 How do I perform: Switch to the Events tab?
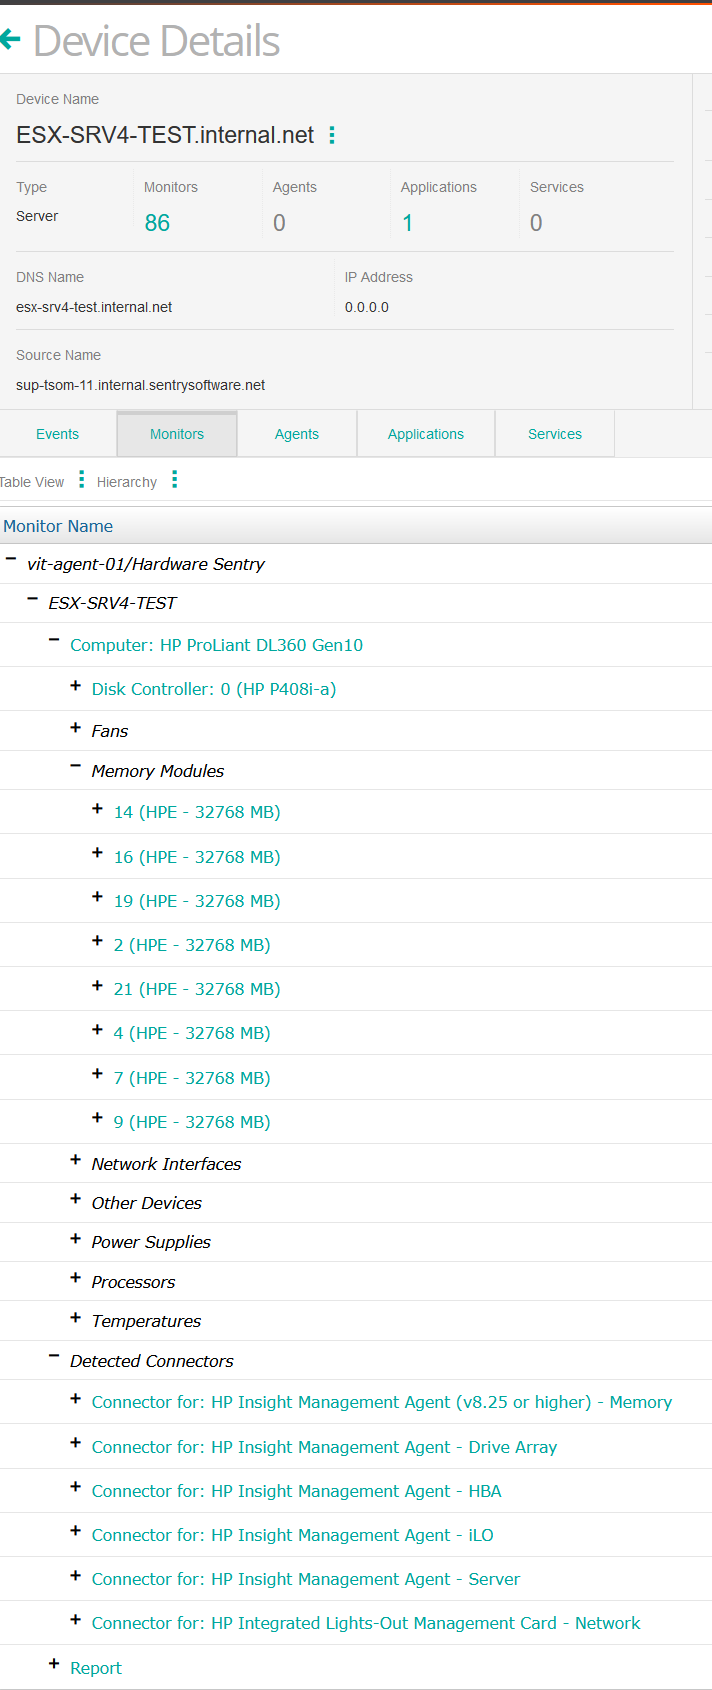57,434
